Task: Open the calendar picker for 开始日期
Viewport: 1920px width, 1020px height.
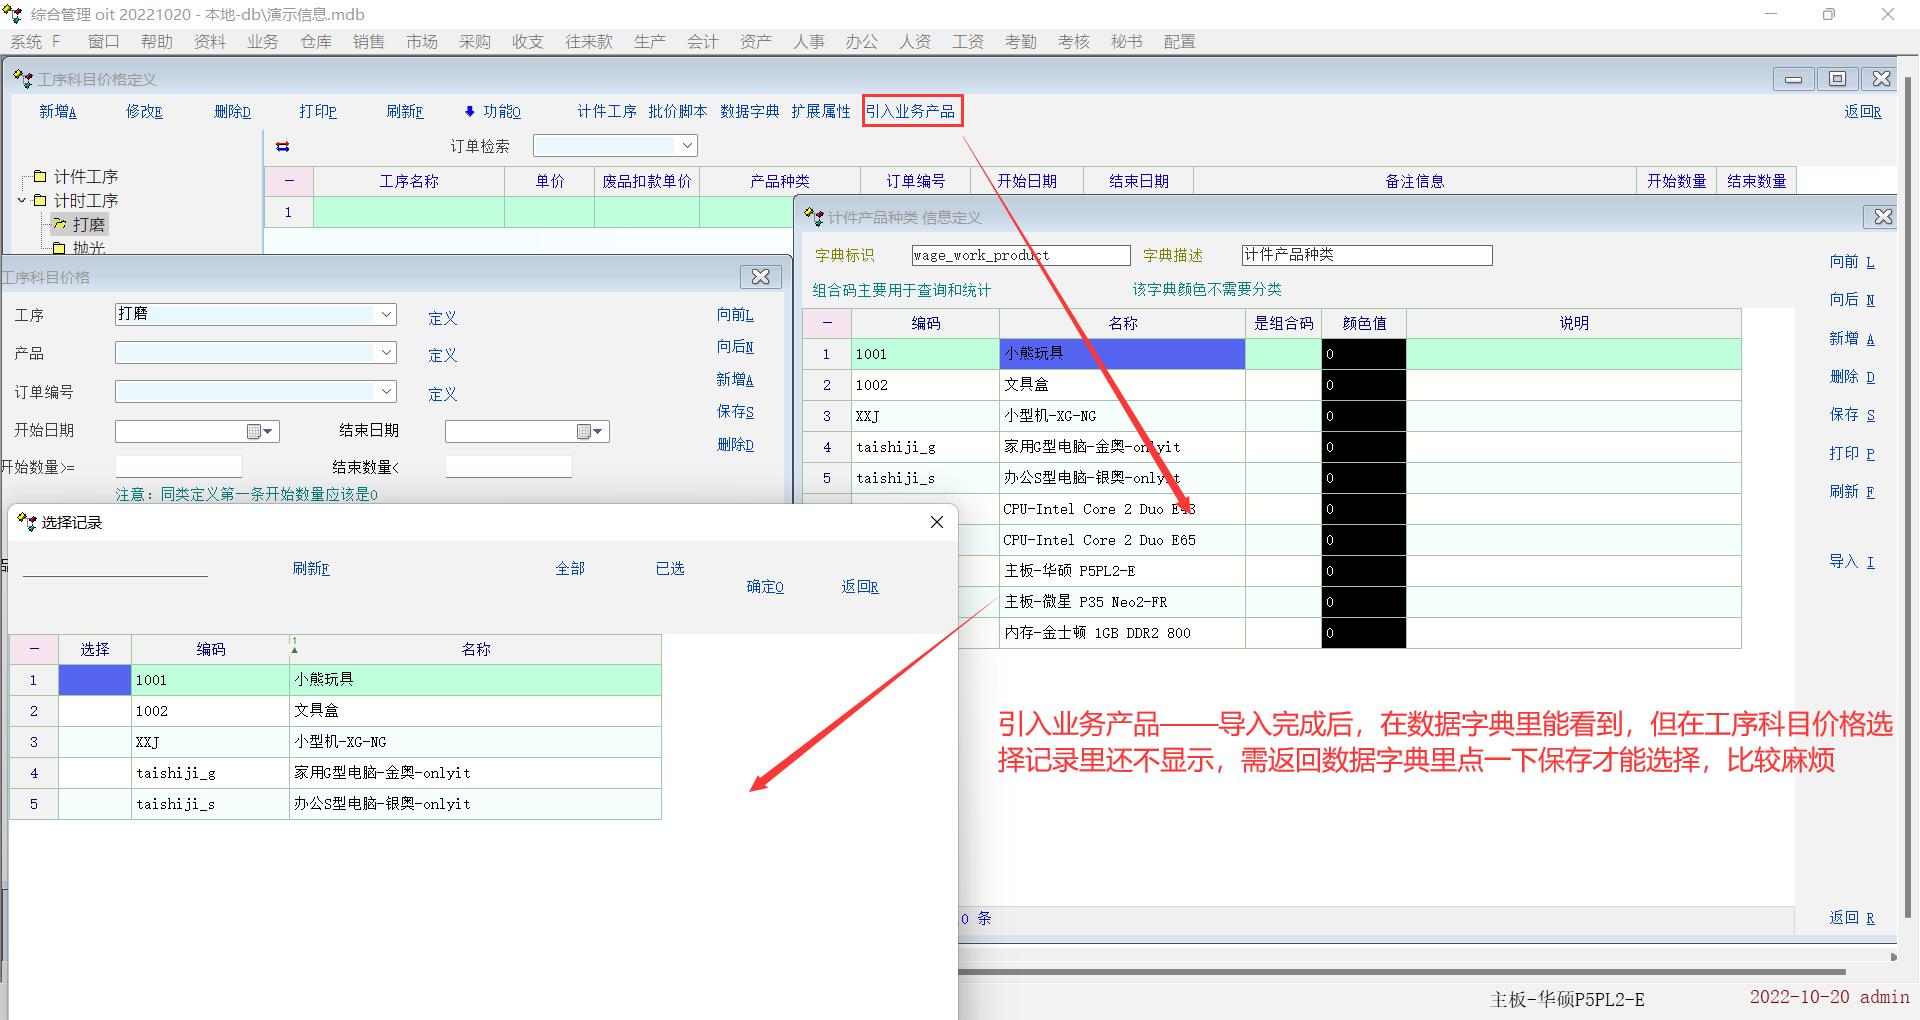Action: pyautogui.click(x=260, y=432)
